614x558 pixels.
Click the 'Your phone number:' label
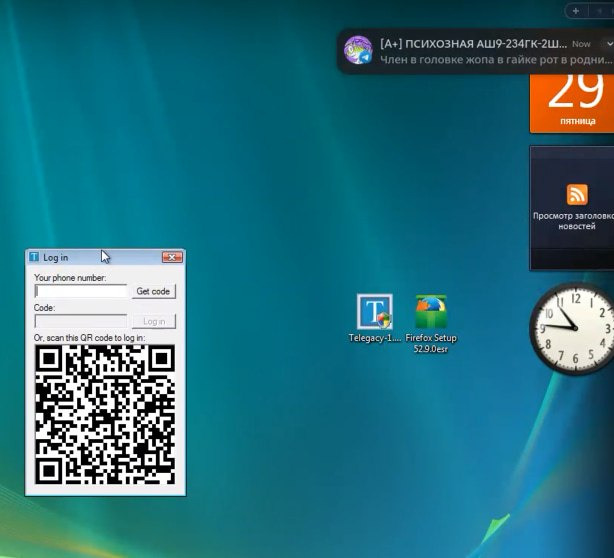[x=70, y=278]
